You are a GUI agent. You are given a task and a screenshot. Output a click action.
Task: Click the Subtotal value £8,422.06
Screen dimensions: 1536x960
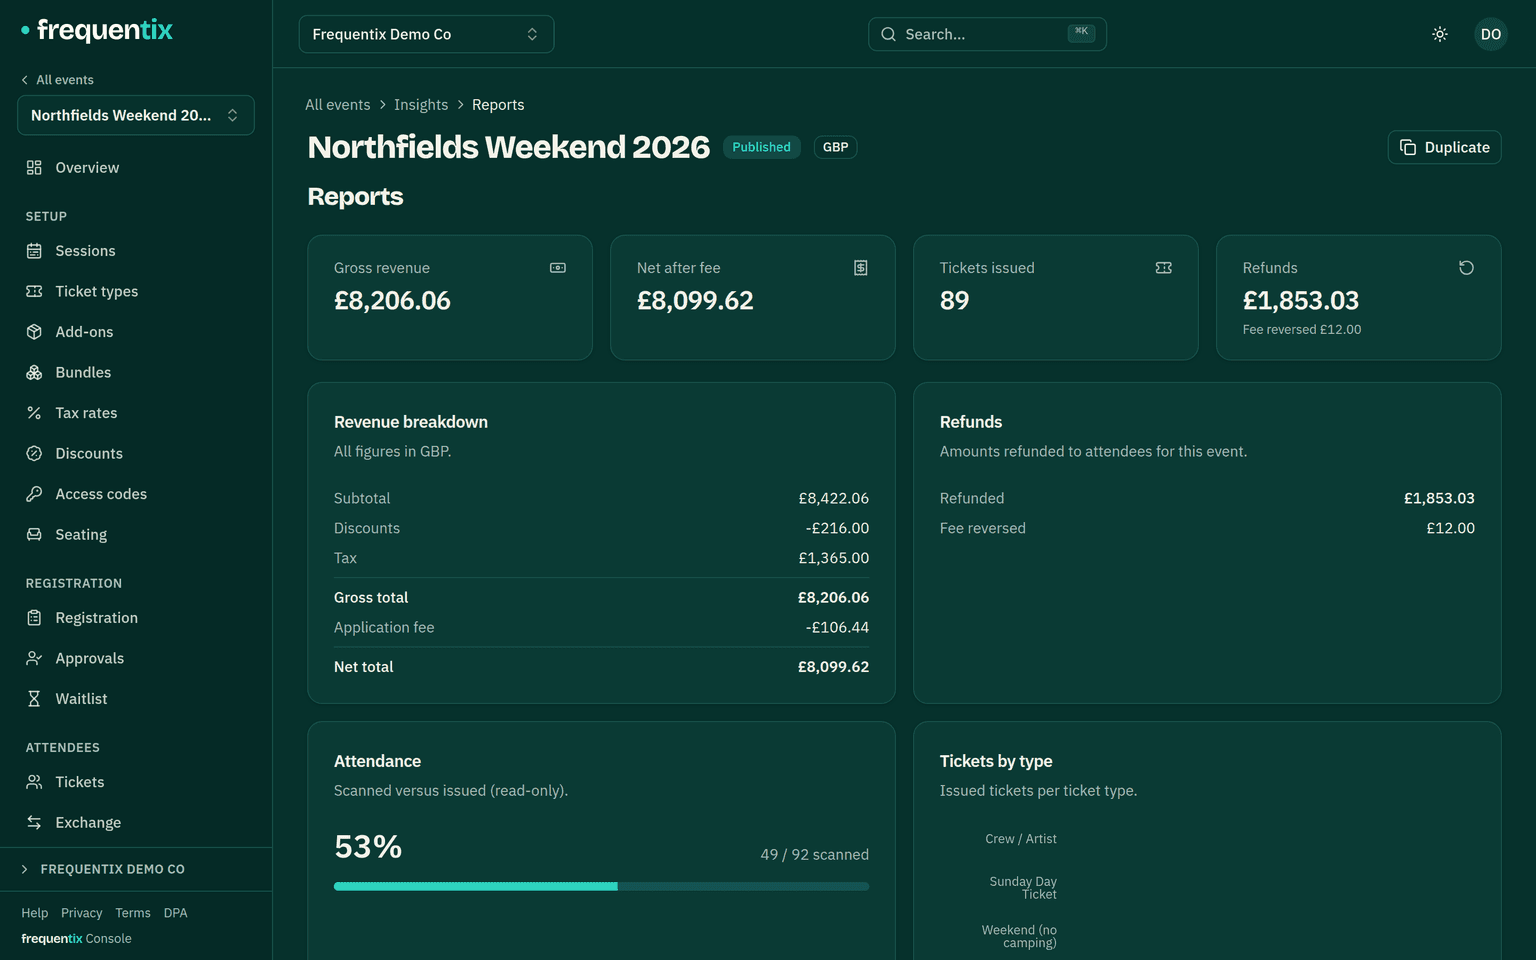833,498
